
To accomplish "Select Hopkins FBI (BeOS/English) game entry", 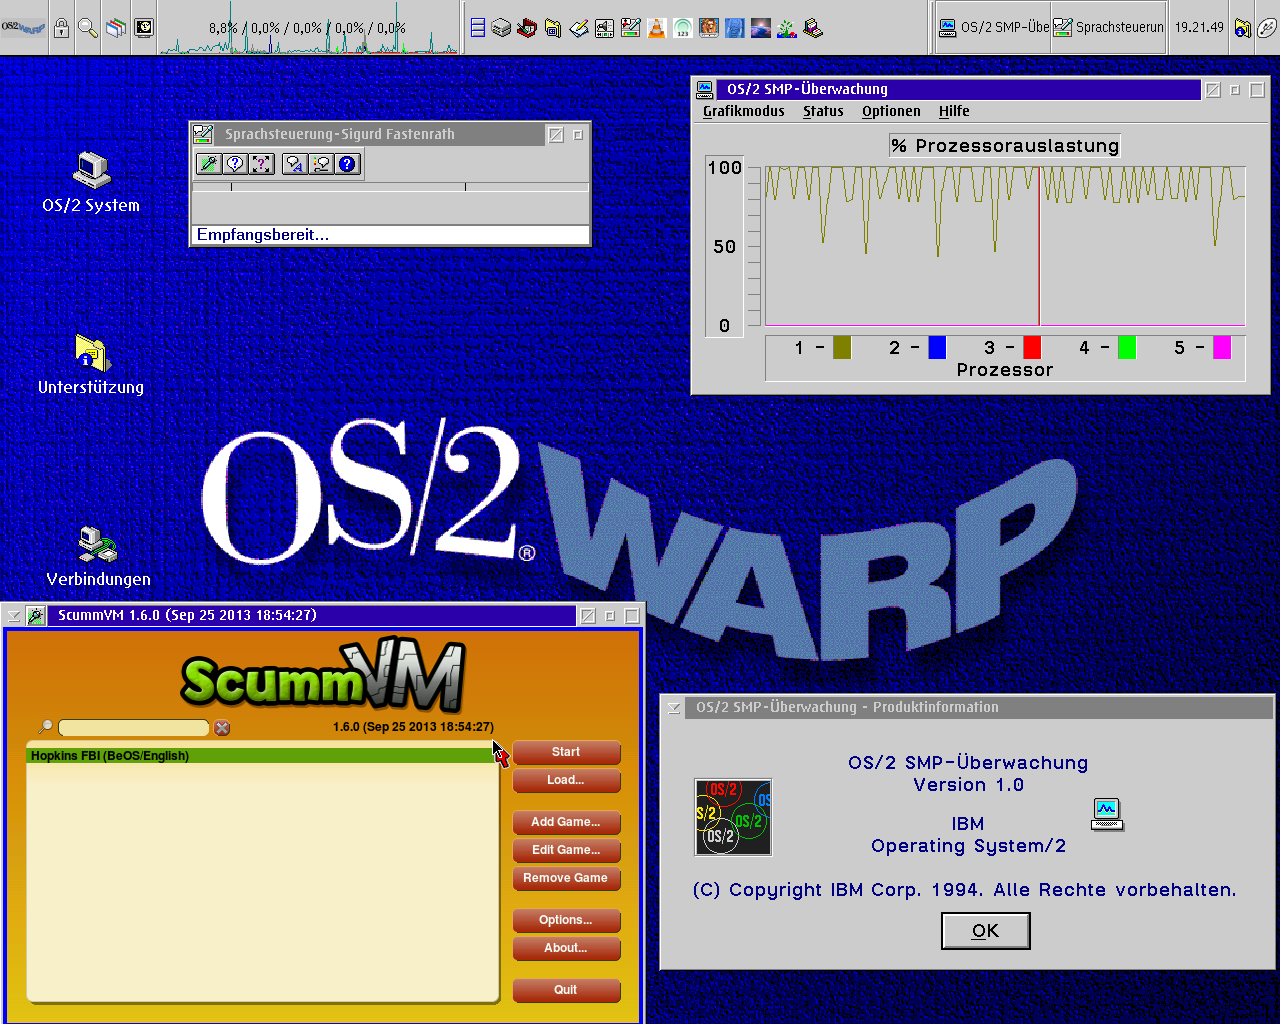I will tap(261, 756).
